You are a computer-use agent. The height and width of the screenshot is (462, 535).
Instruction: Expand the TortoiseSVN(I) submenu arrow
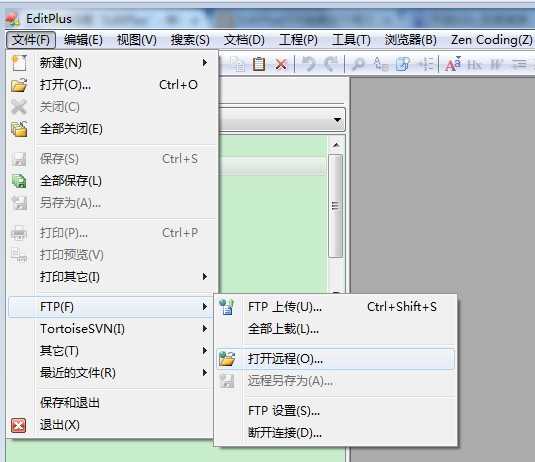(x=205, y=329)
